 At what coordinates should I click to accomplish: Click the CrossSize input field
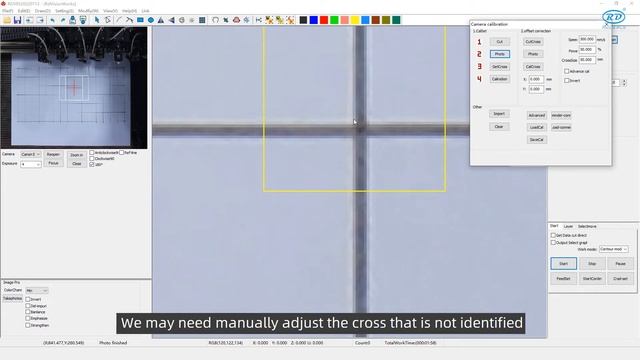pos(587,60)
